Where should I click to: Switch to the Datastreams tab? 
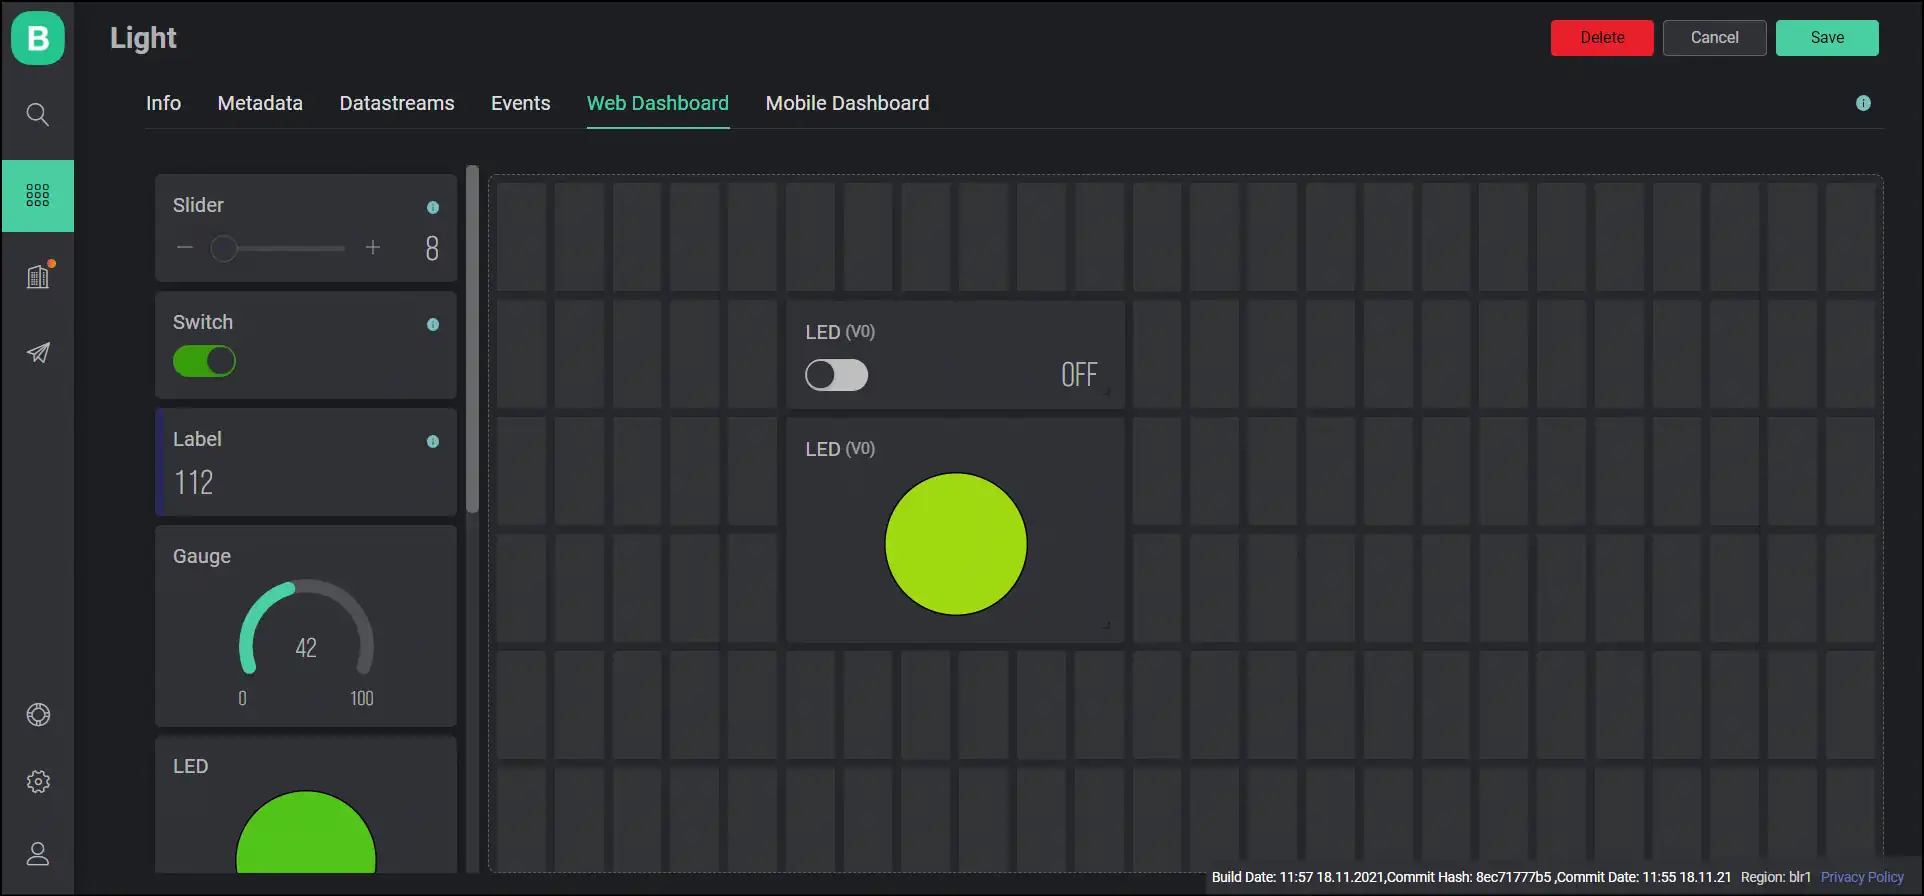coord(396,103)
